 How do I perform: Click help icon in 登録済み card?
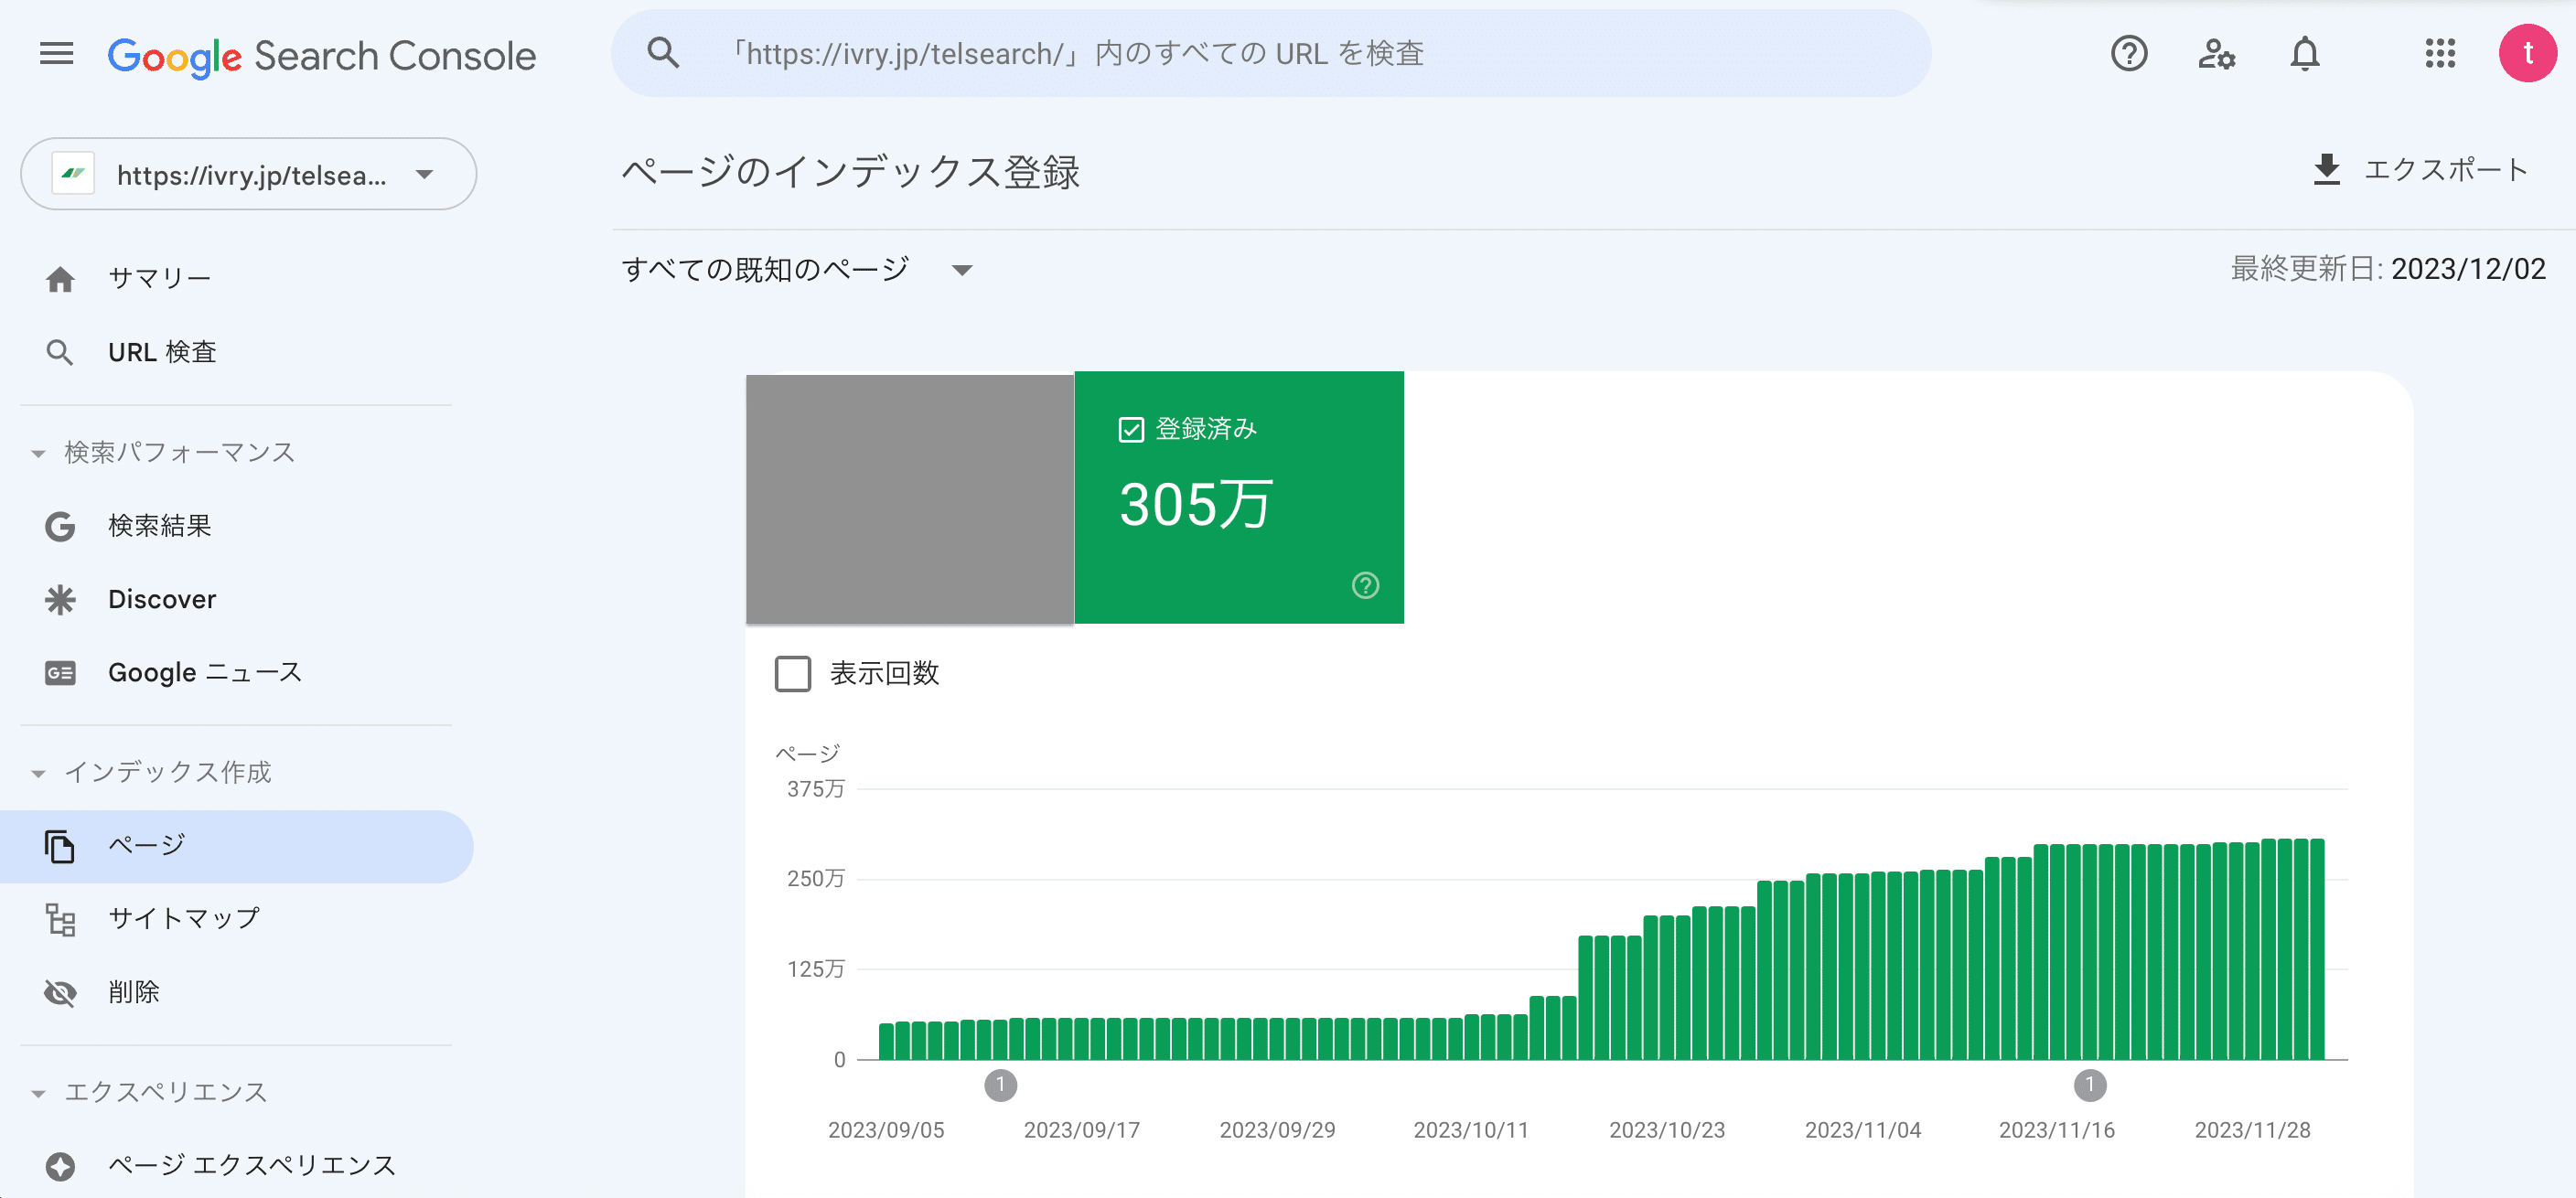[1365, 585]
